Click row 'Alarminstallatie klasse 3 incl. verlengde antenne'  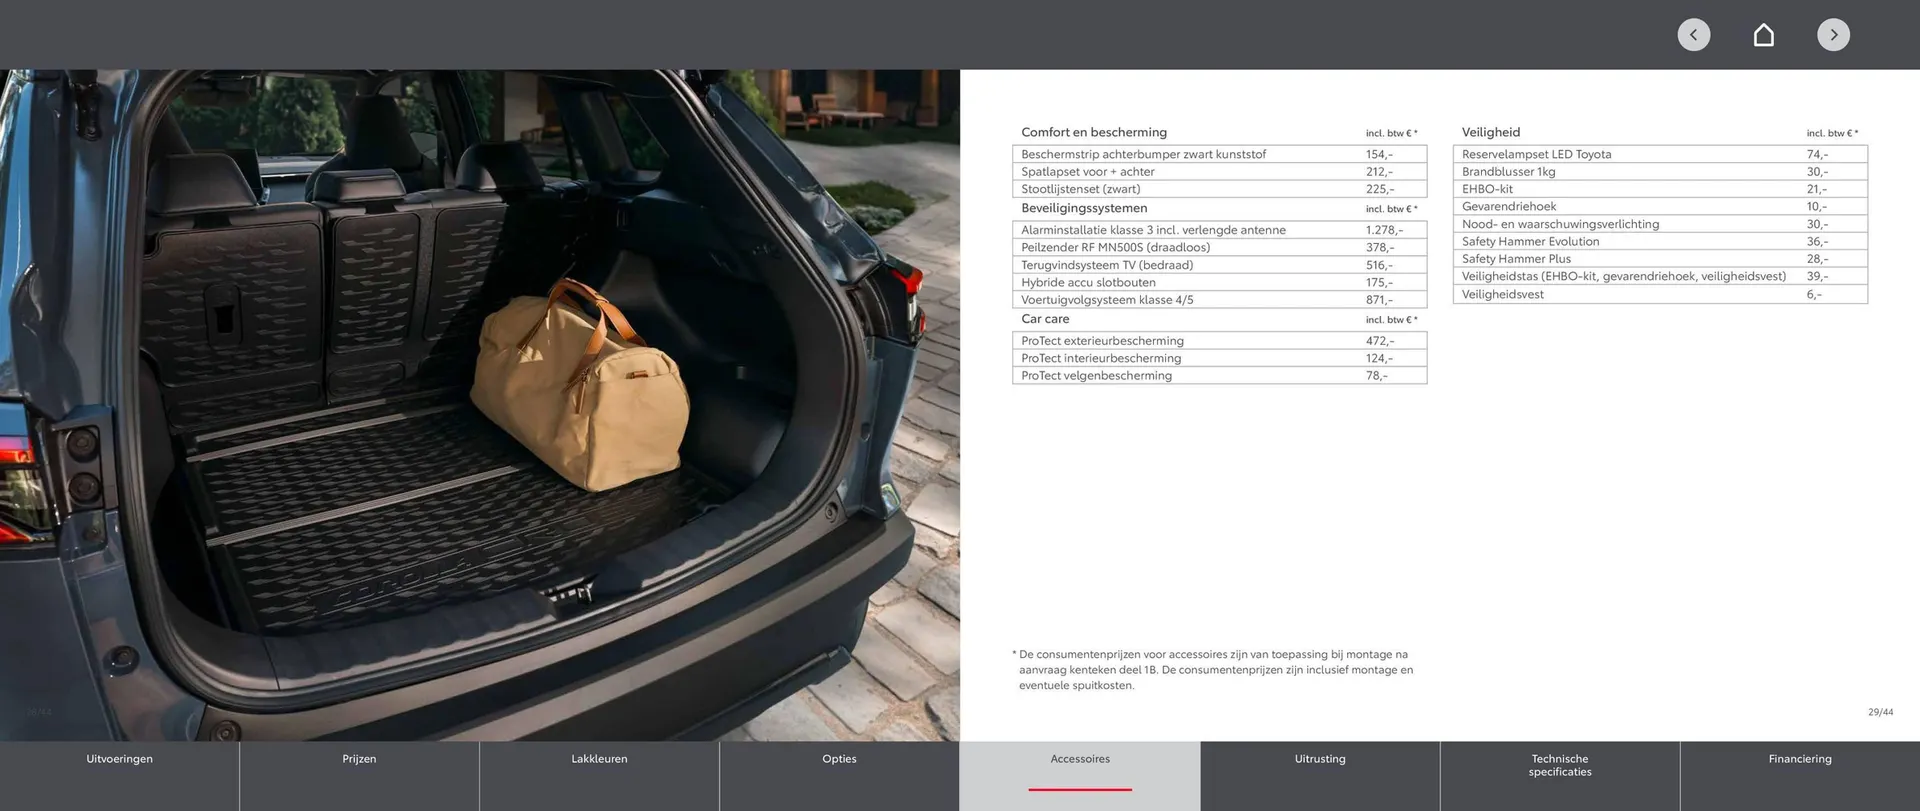1219,230
